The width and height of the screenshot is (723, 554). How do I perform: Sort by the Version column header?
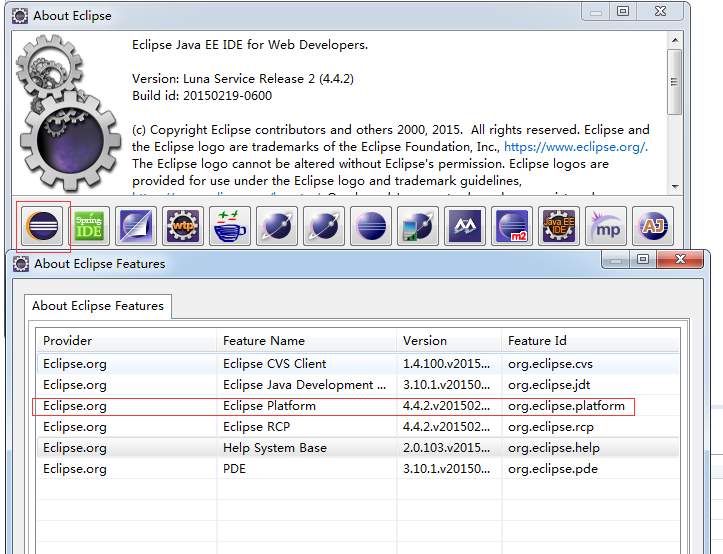450,341
